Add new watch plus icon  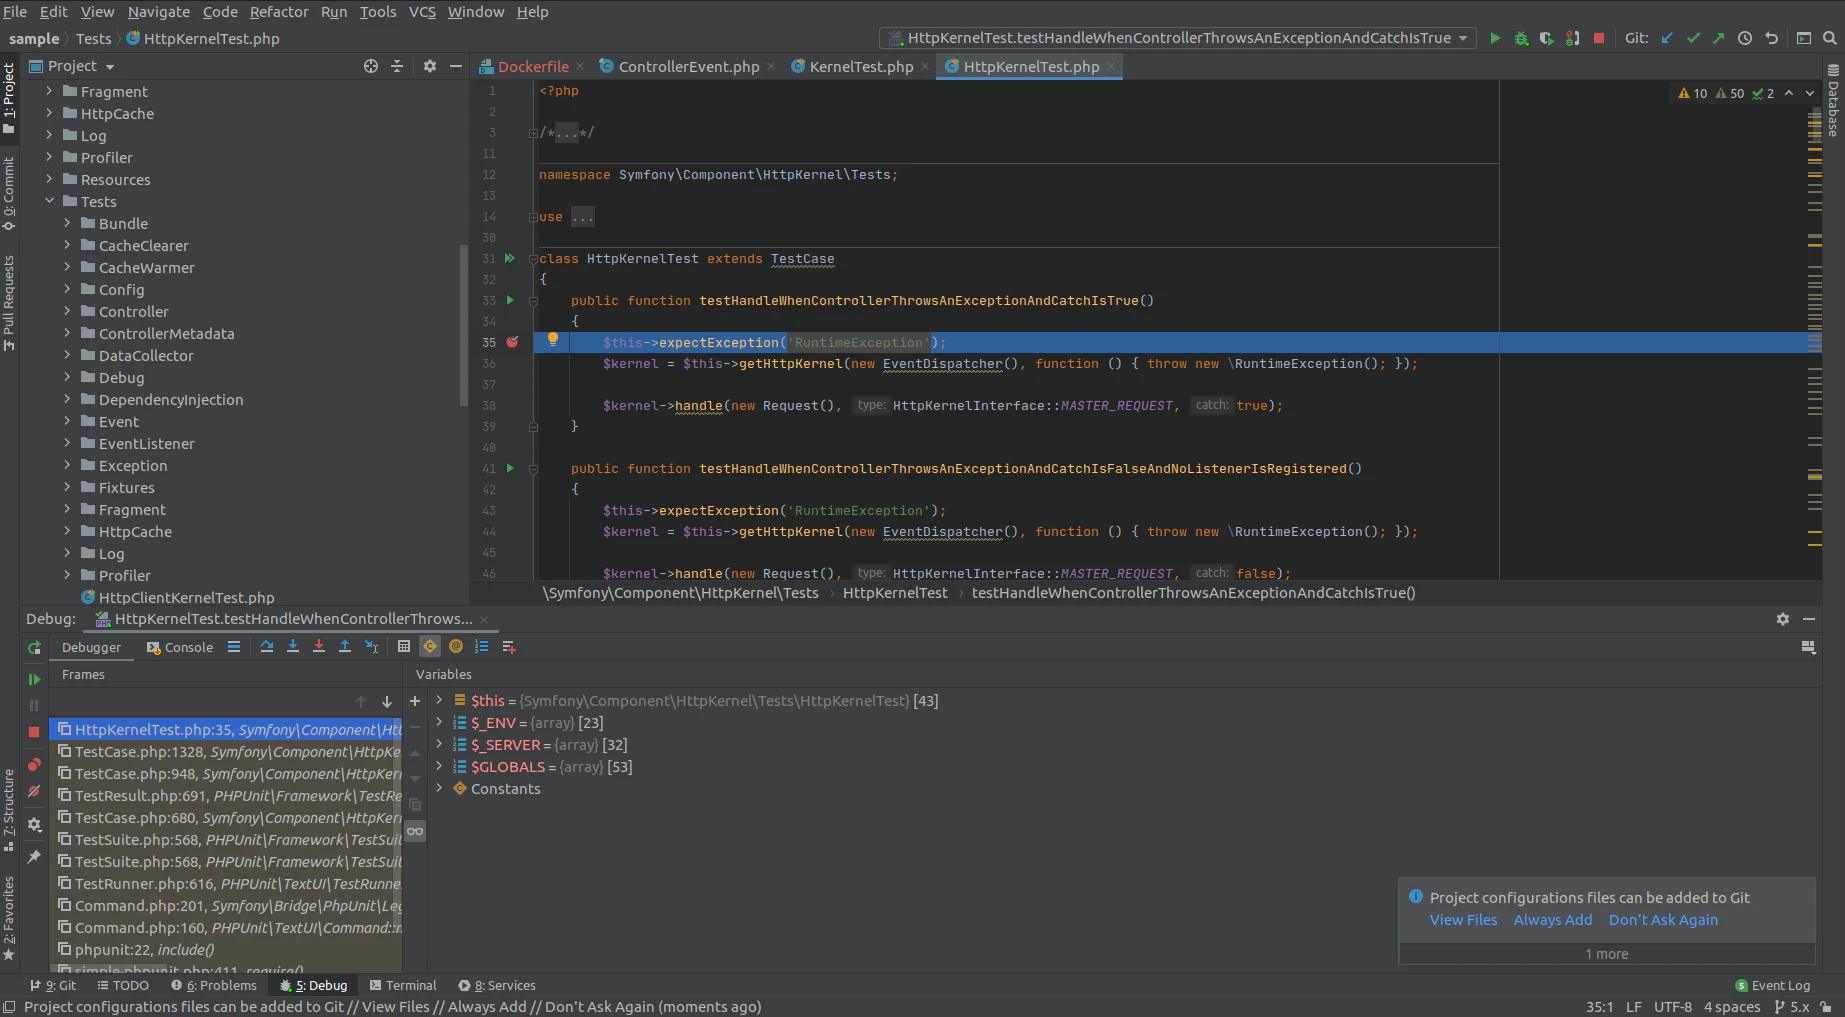pyautogui.click(x=415, y=701)
